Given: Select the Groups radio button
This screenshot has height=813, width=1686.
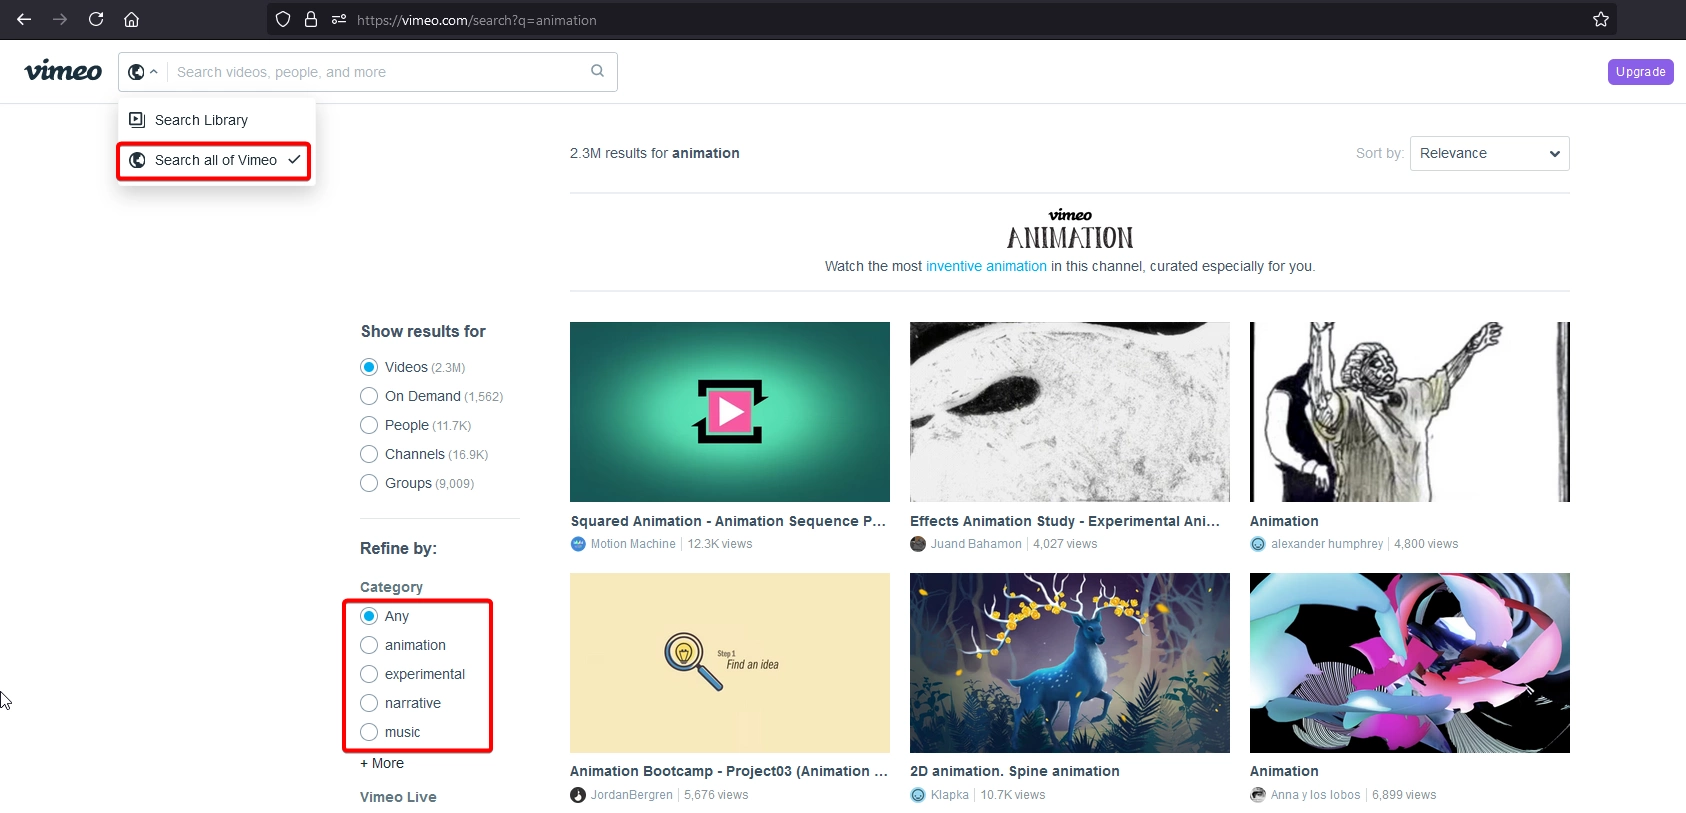Looking at the screenshot, I should (369, 483).
